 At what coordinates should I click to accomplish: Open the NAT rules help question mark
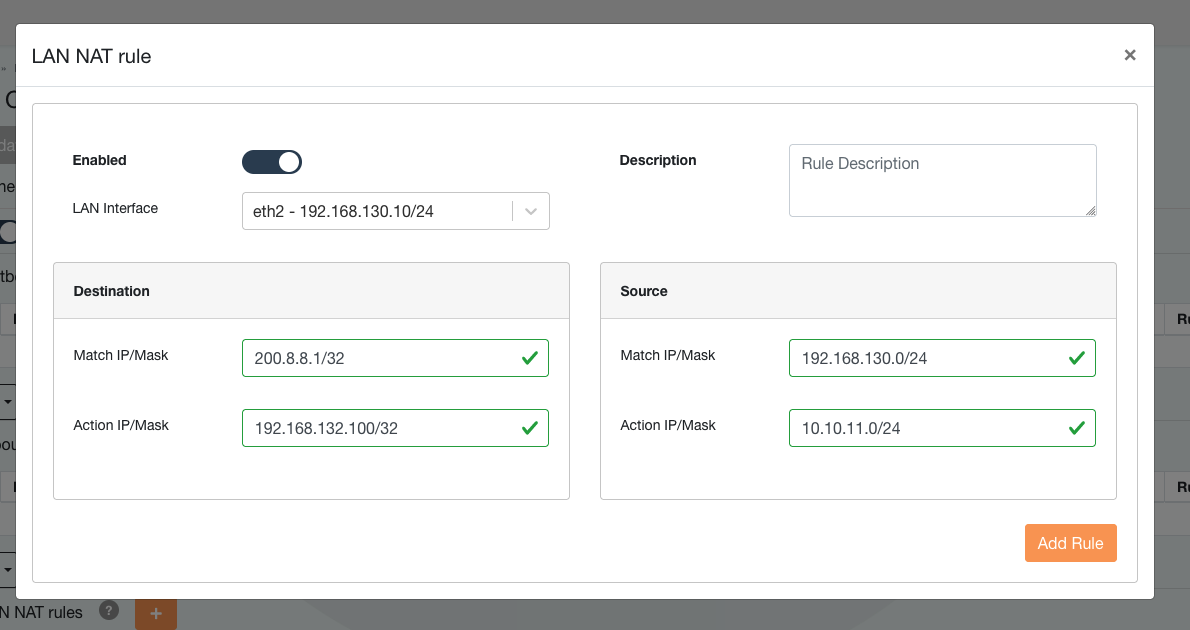[110, 611]
